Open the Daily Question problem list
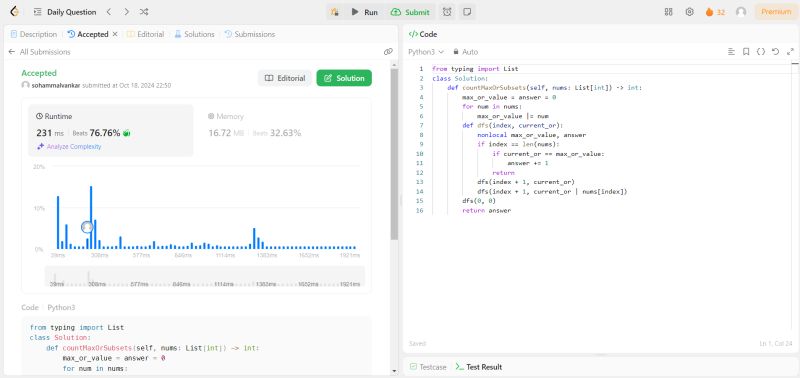 click(65, 12)
